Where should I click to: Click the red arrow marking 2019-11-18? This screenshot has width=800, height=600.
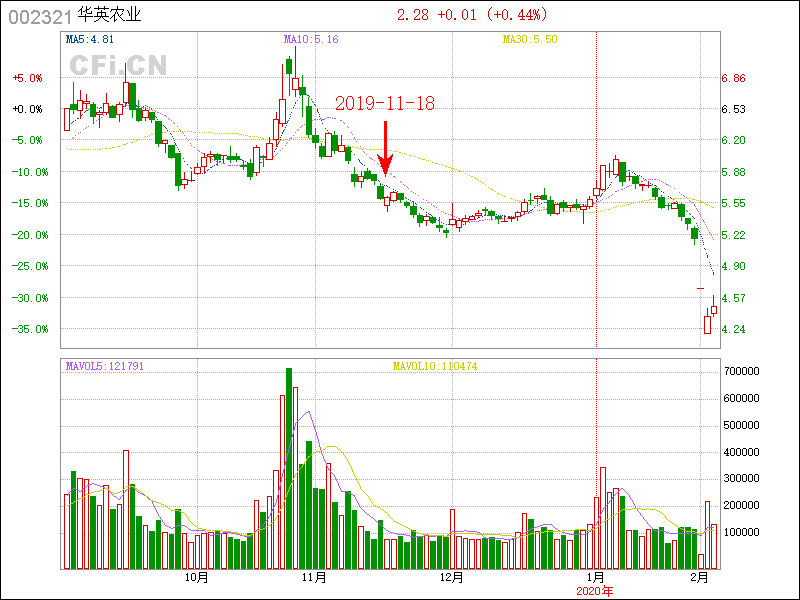click(x=385, y=148)
